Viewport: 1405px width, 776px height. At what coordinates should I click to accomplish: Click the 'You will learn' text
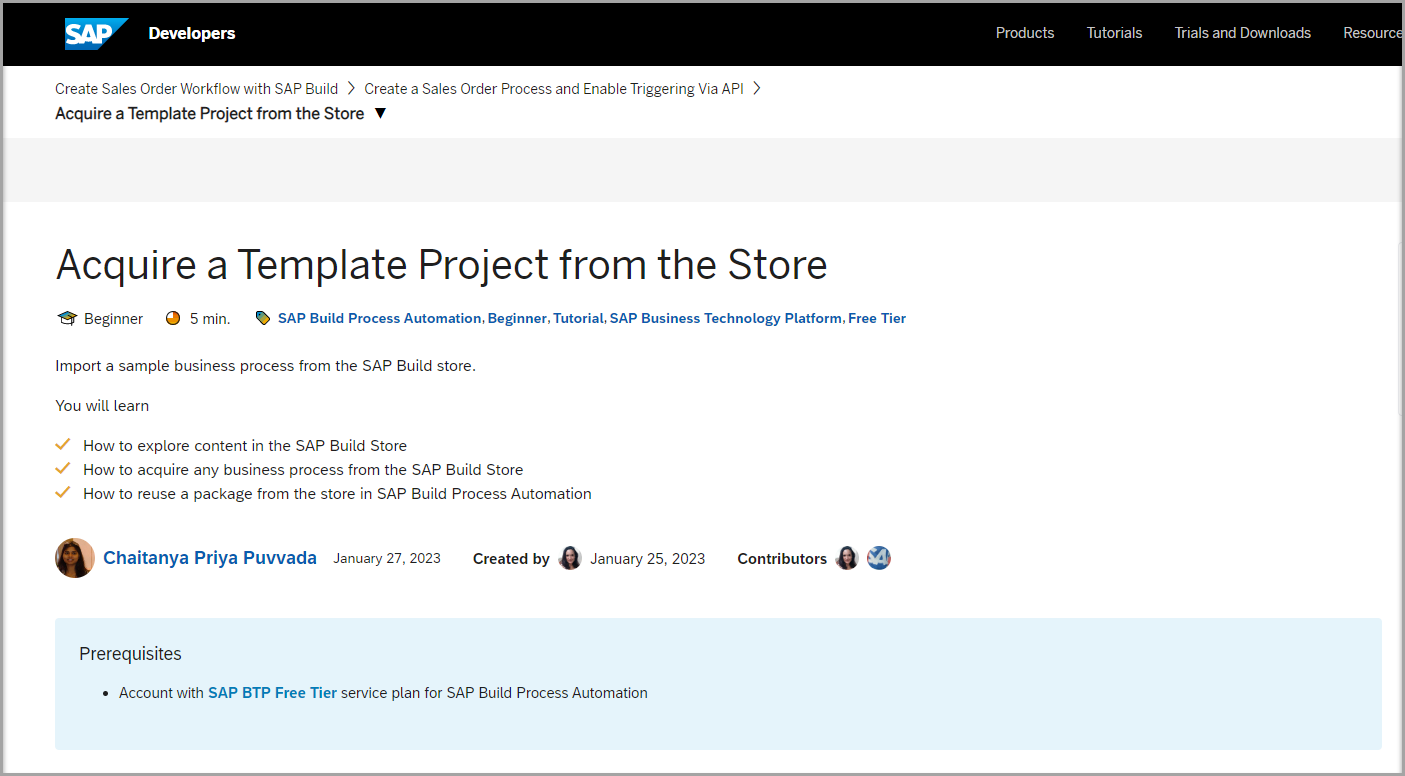pos(102,405)
